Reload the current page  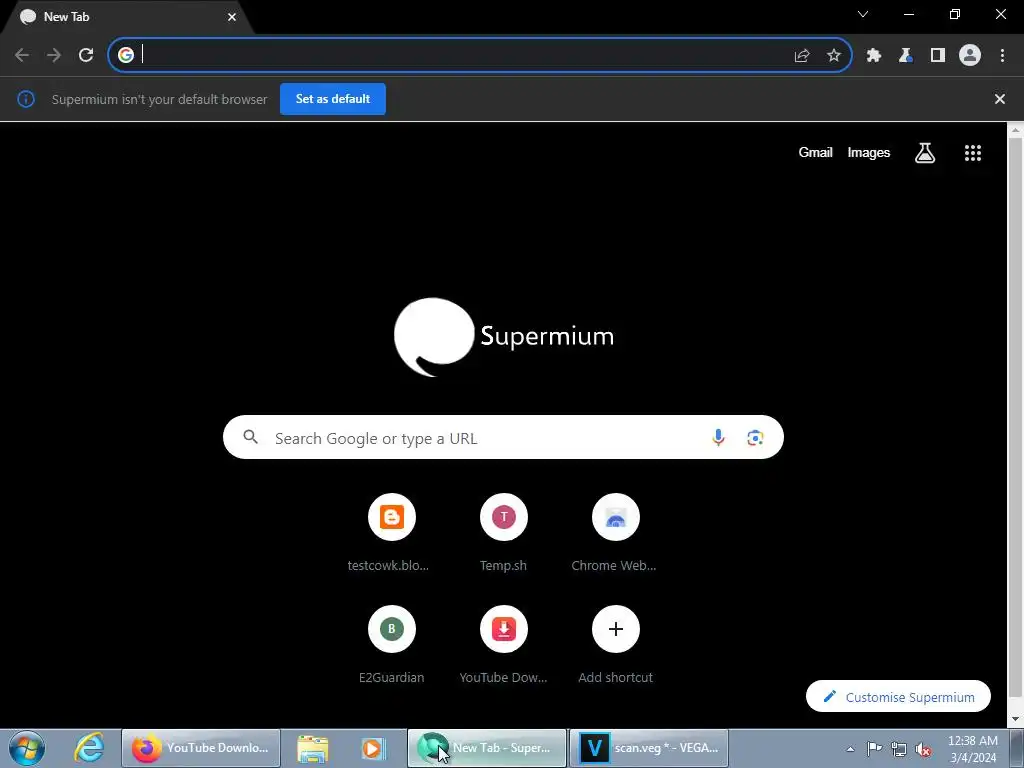[86, 55]
